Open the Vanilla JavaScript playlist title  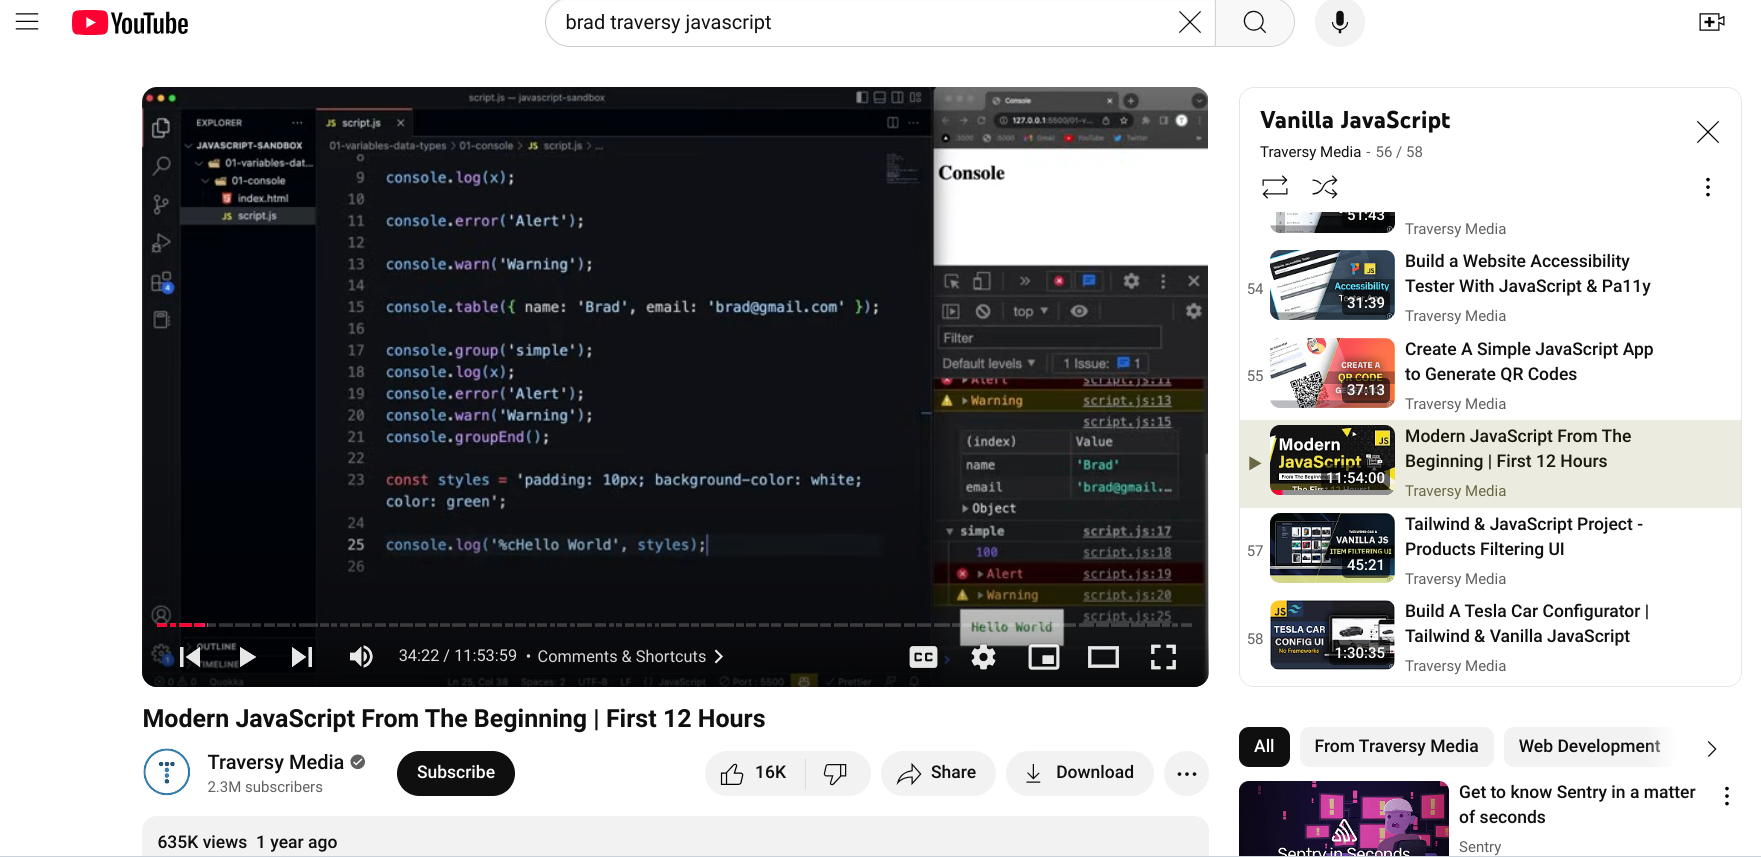1355,120
